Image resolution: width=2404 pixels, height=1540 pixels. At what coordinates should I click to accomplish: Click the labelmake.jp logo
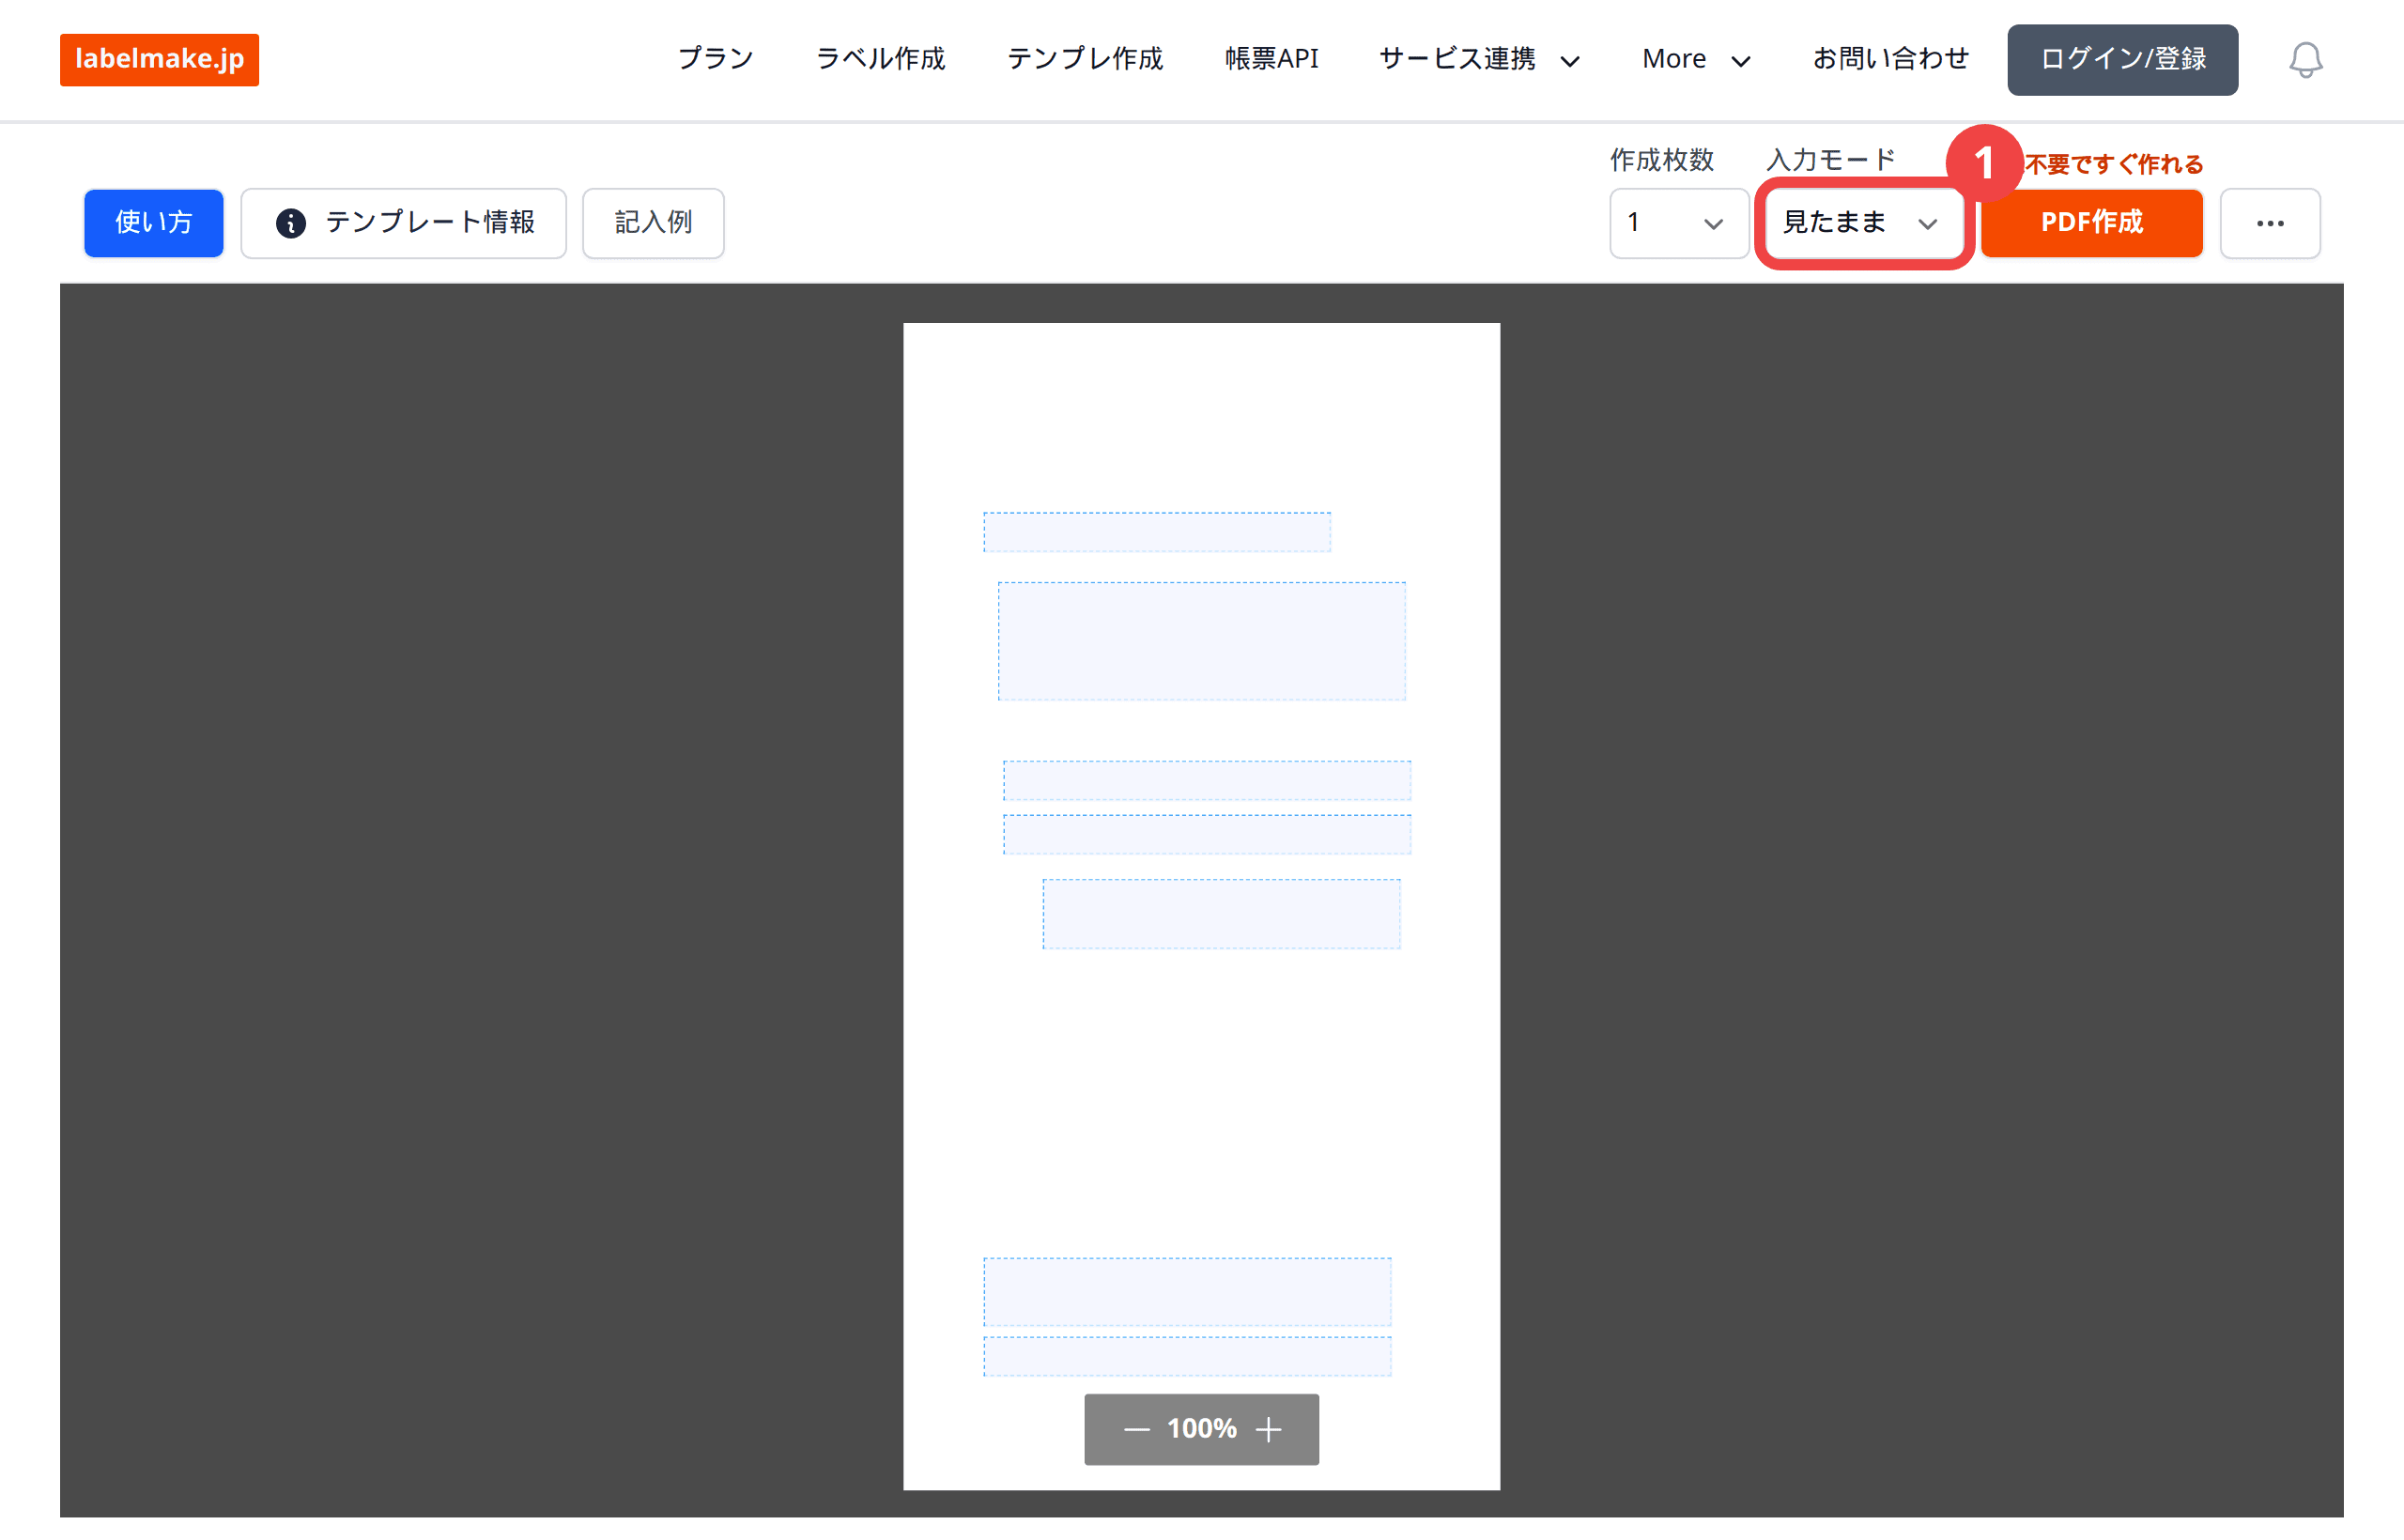coord(159,59)
